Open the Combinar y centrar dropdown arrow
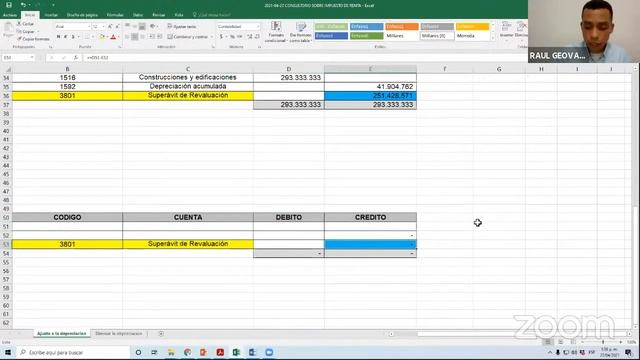 [x=211, y=37]
